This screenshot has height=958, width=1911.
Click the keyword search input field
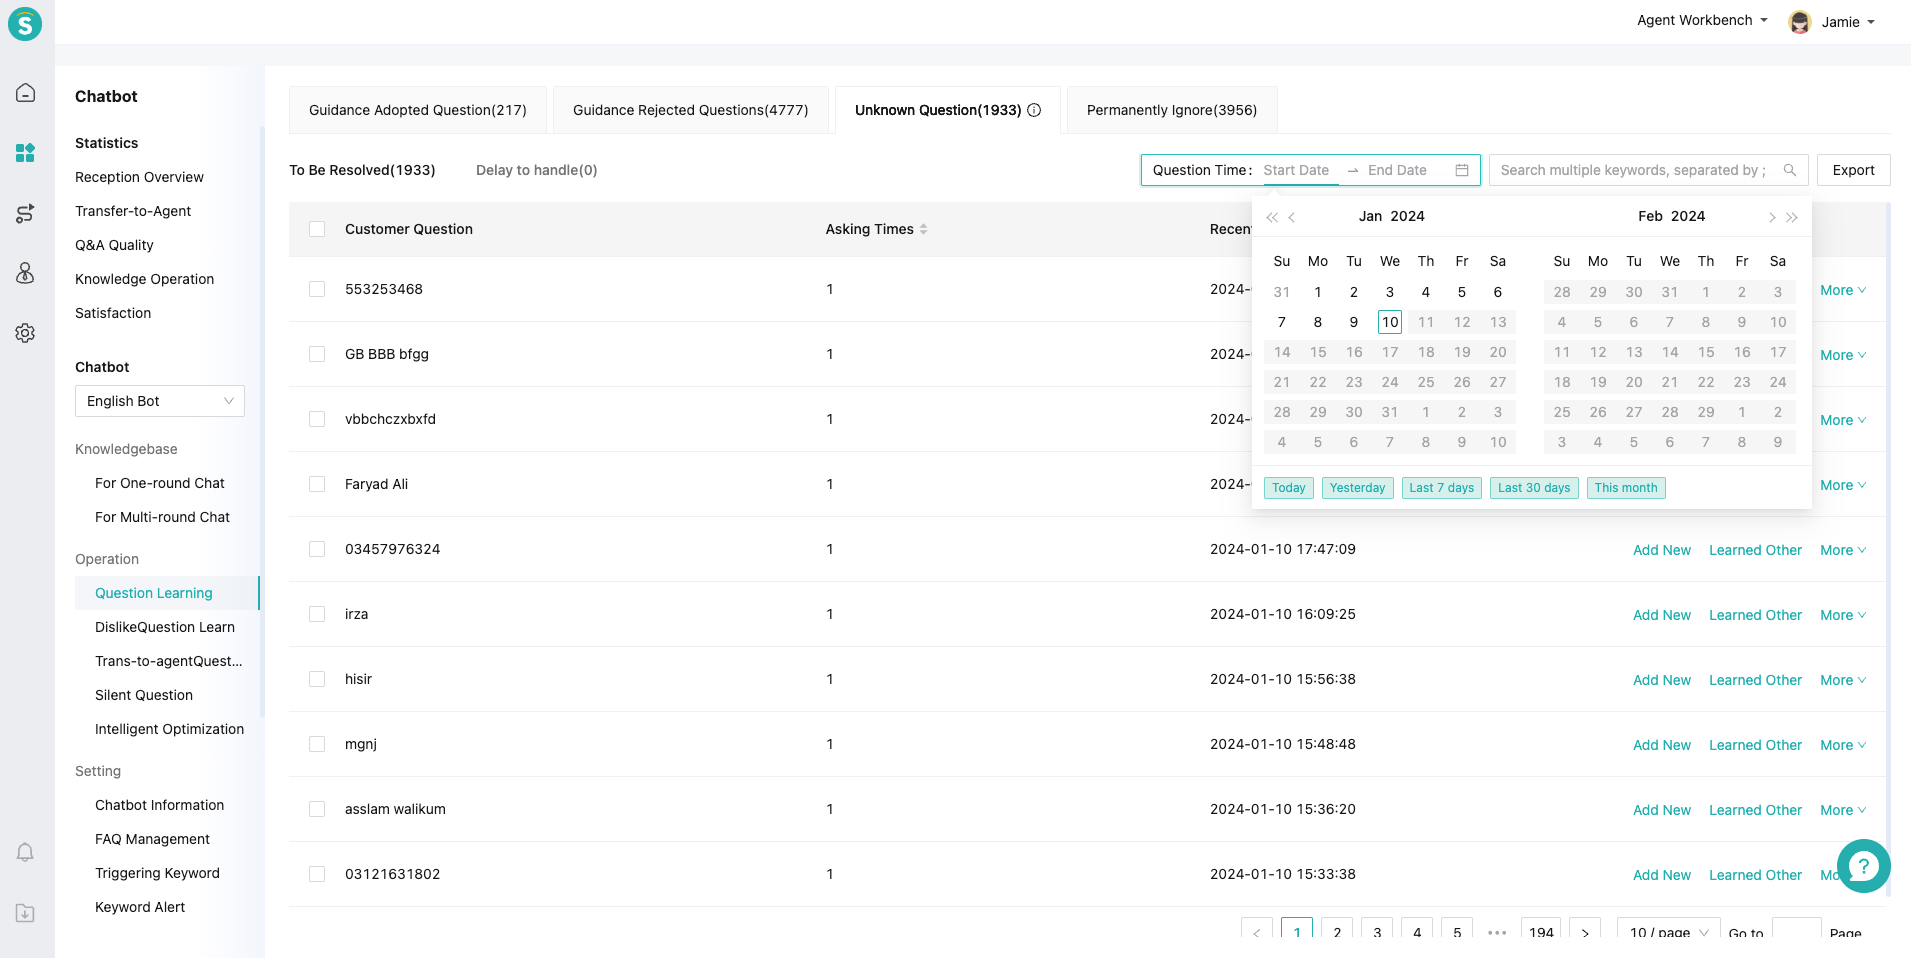pyautogui.click(x=1634, y=170)
